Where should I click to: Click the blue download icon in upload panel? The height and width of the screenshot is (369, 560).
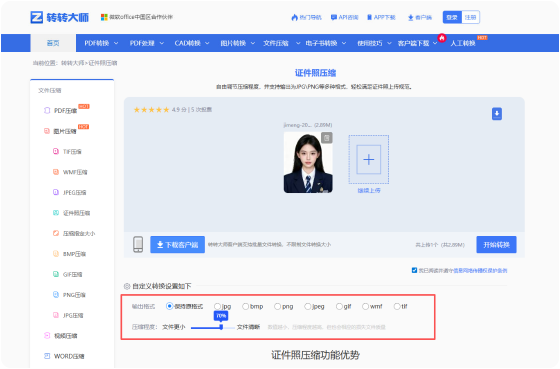tap(497, 114)
